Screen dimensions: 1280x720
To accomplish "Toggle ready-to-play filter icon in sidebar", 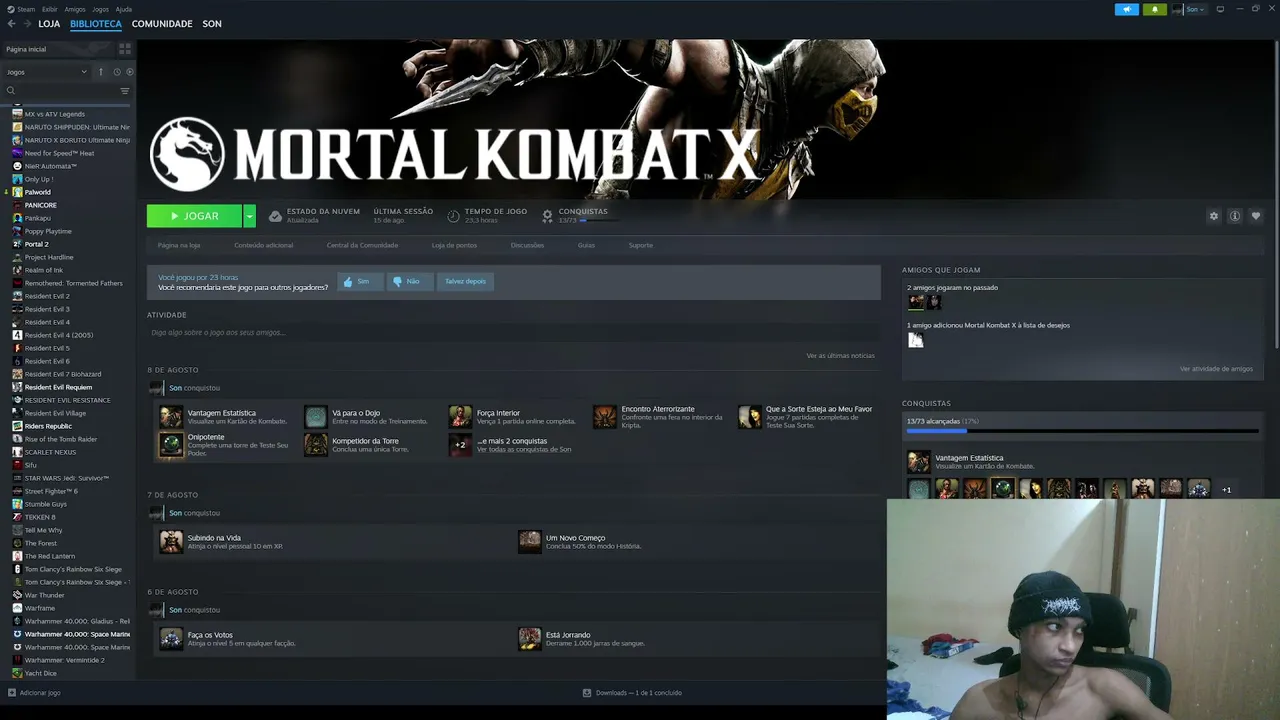I will point(130,72).
